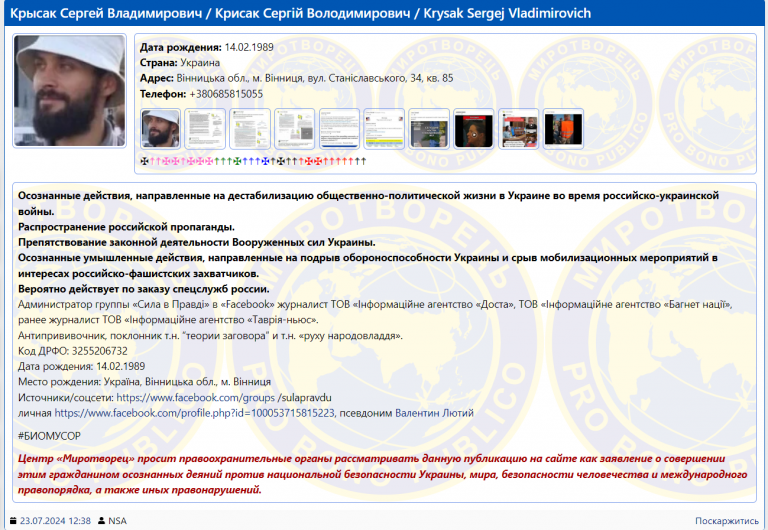This screenshot has width=768, height=530.
Task: Click the user icon beside NSA
Action: tap(101, 521)
